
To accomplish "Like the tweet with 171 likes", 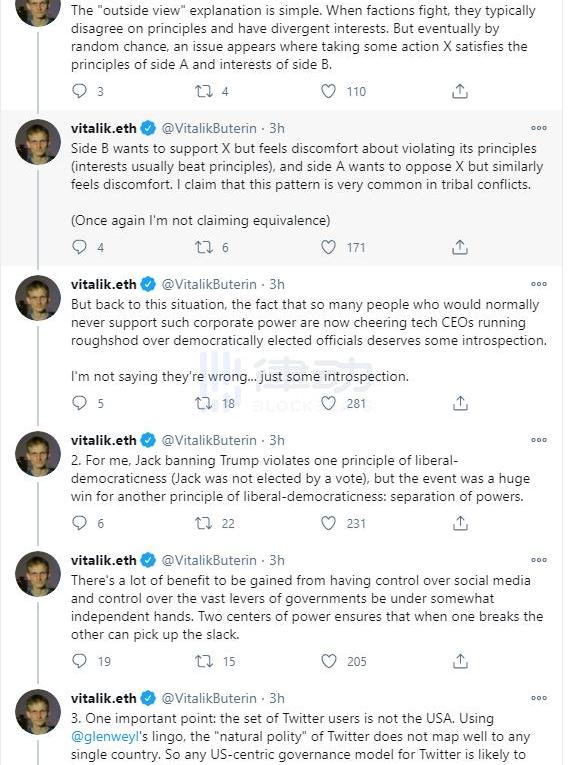I will (x=328, y=247).
